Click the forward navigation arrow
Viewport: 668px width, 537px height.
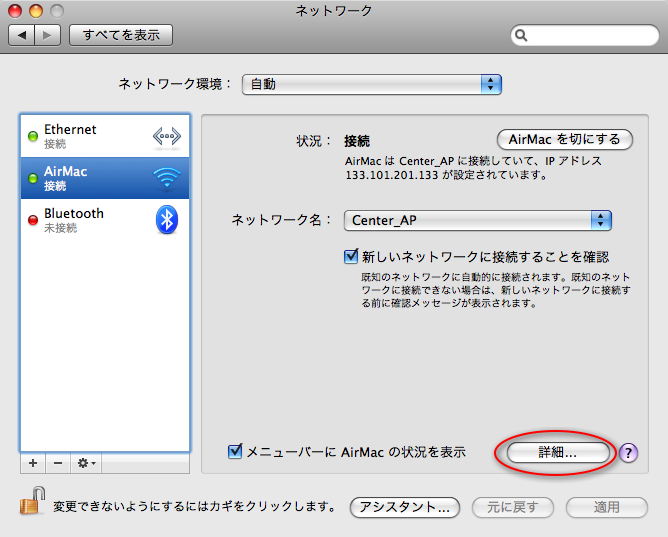point(47,35)
